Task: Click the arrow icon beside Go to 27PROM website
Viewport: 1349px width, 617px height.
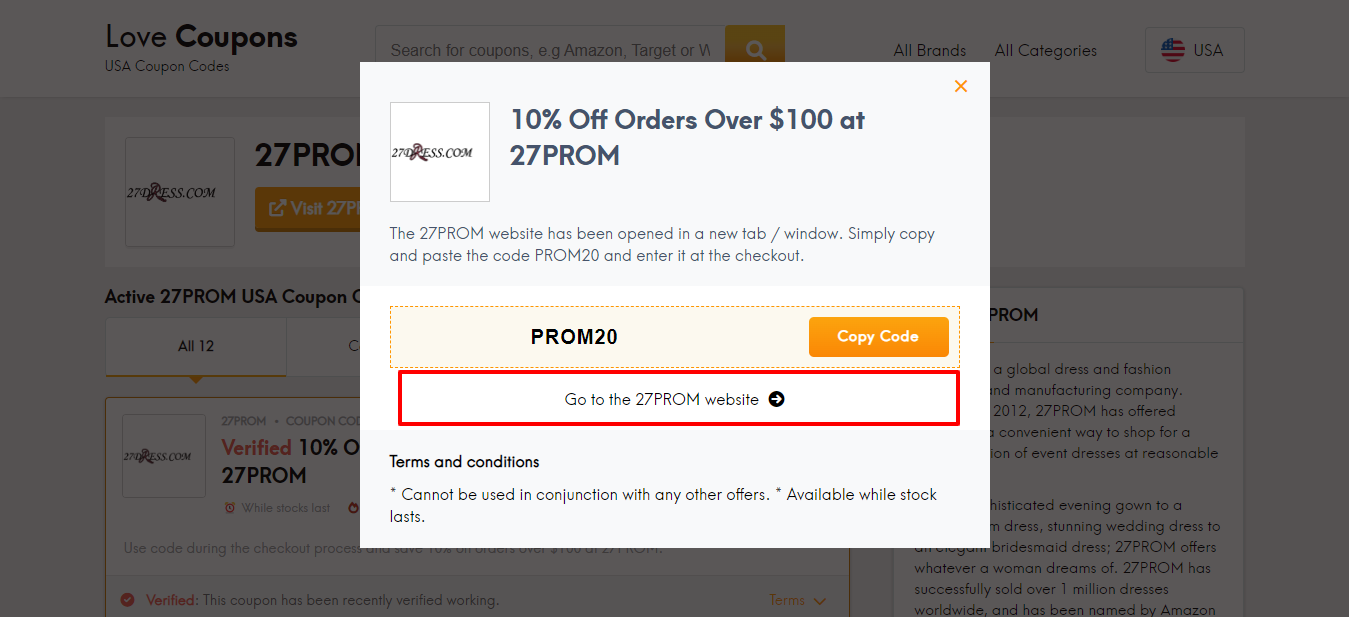Action: [x=777, y=399]
